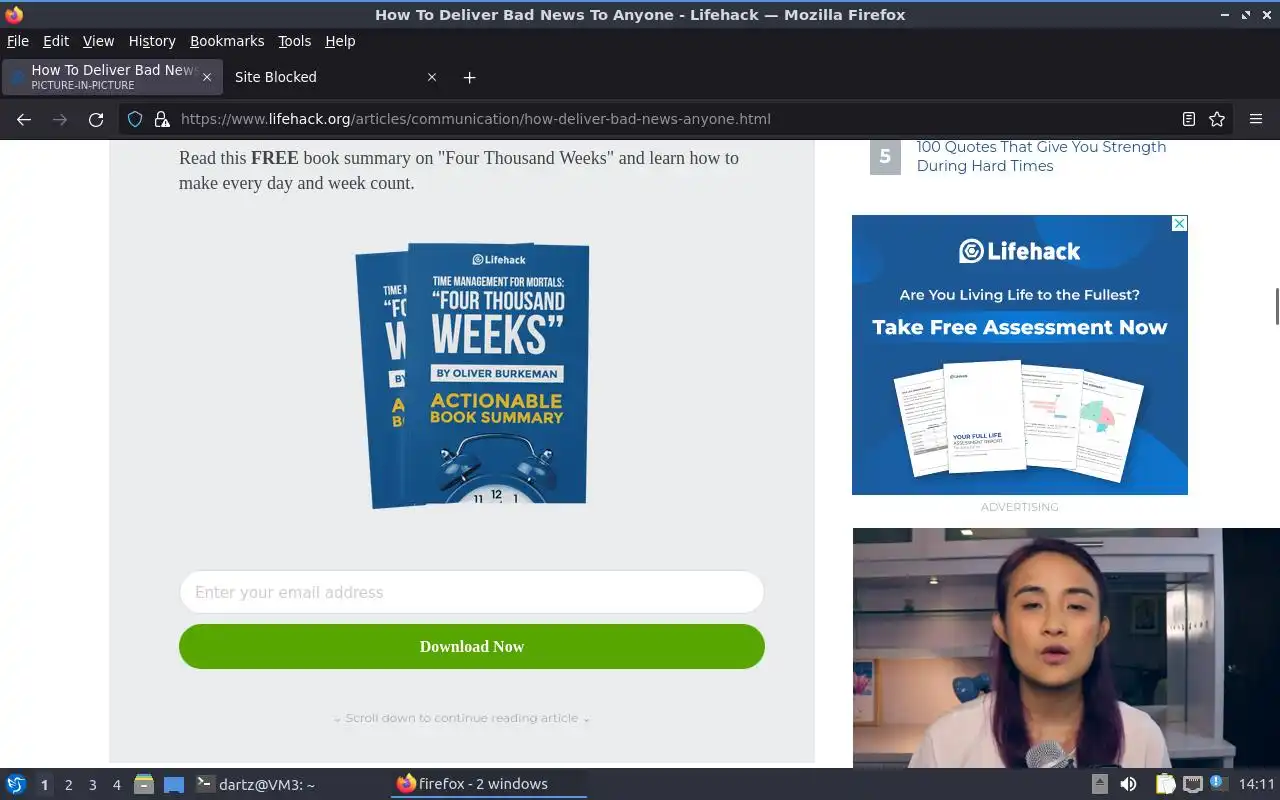Viewport: 1280px width, 800px height.
Task: Open the update notification tray icon
Action: click(x=1217, y=782)
